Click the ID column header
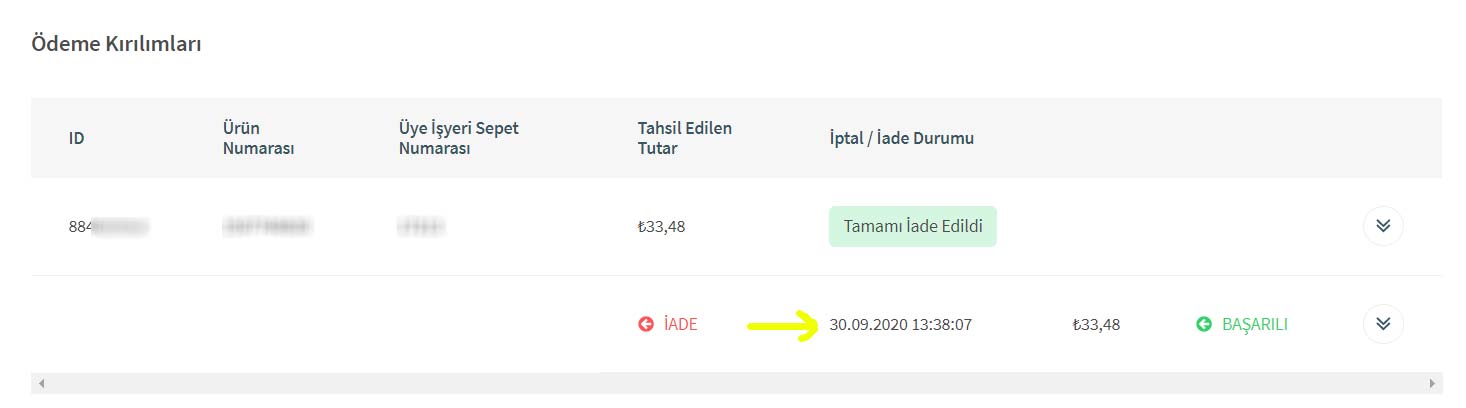This screenshot has height=408, width=1466. 76,138
